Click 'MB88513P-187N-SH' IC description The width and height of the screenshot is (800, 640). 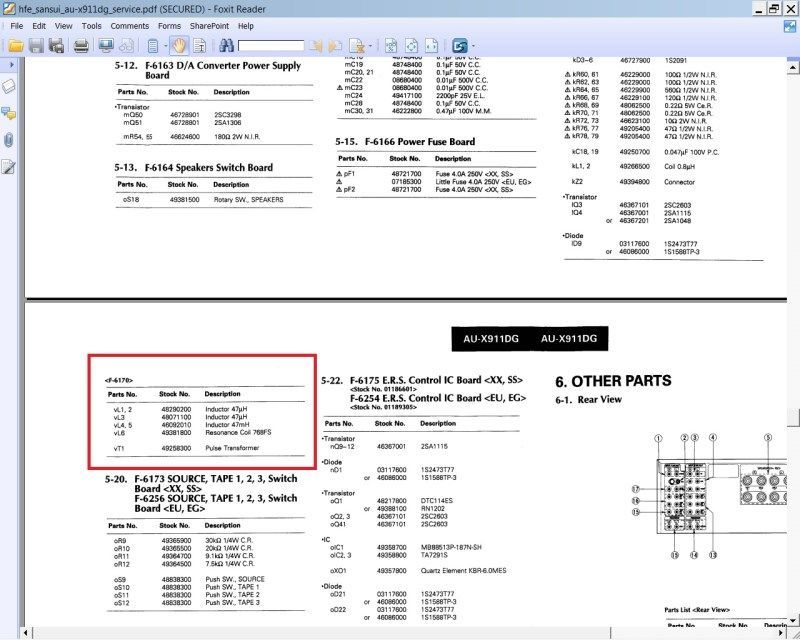[x=451, y=547]
